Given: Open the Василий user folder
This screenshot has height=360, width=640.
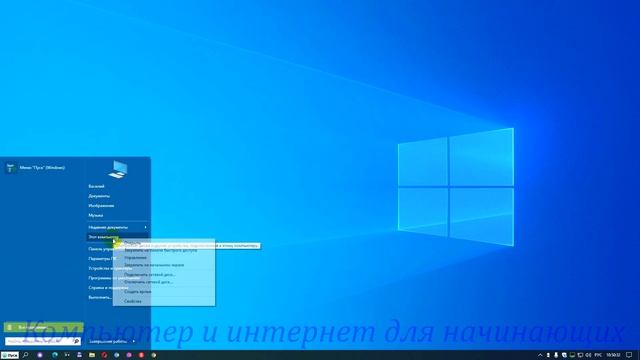Looking at the screenshot, I should pos(96,186).
